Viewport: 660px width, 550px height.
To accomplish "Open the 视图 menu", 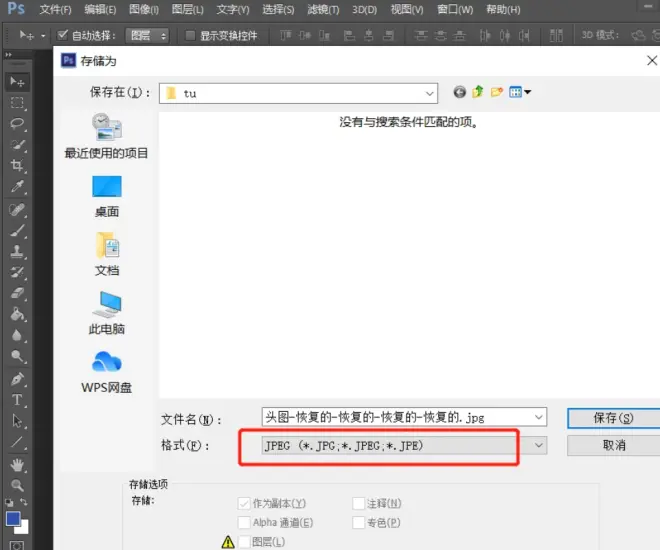I will coord(407,9).
